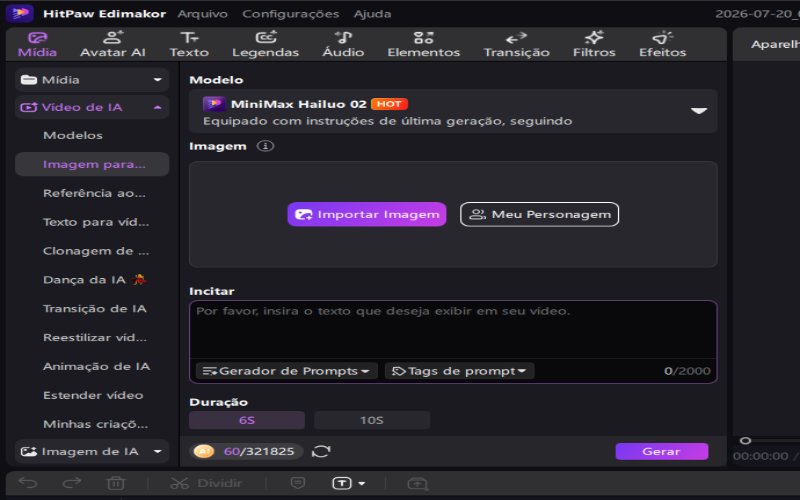Select the 6S duration option
Viewport: 800px width, 500px height.
247,420
